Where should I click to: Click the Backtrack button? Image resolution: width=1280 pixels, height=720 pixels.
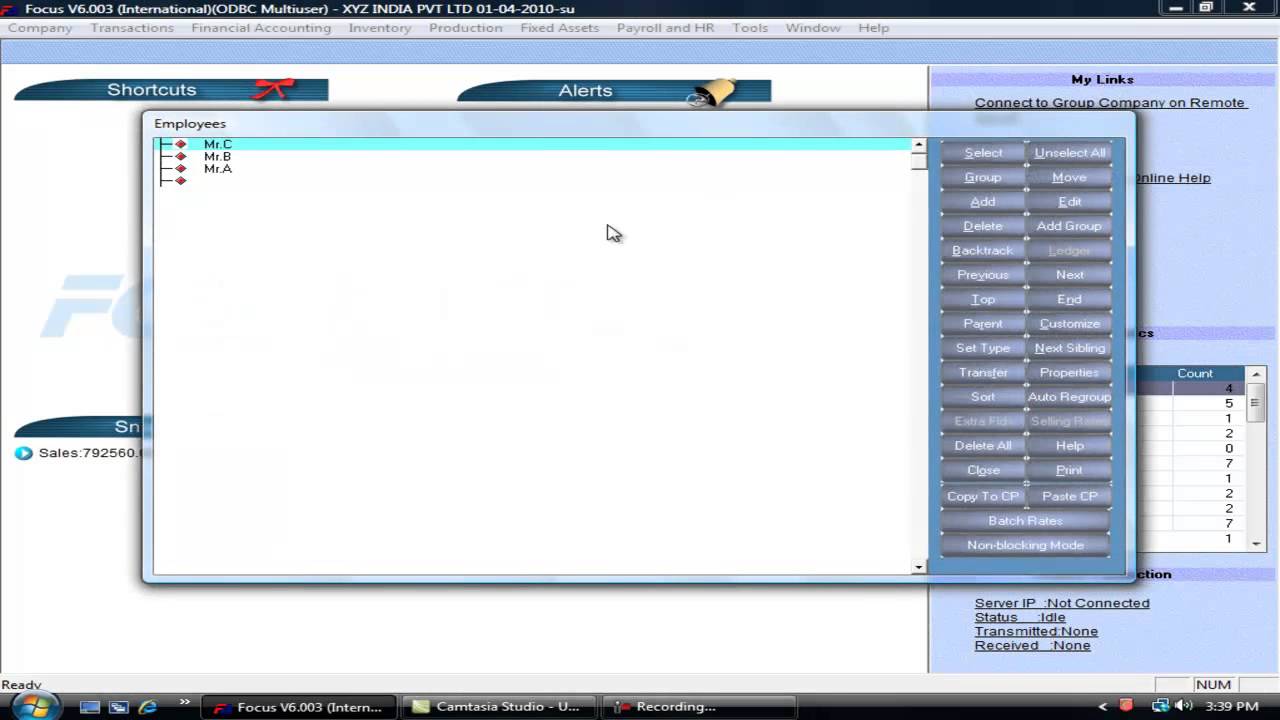pos(983,251)
